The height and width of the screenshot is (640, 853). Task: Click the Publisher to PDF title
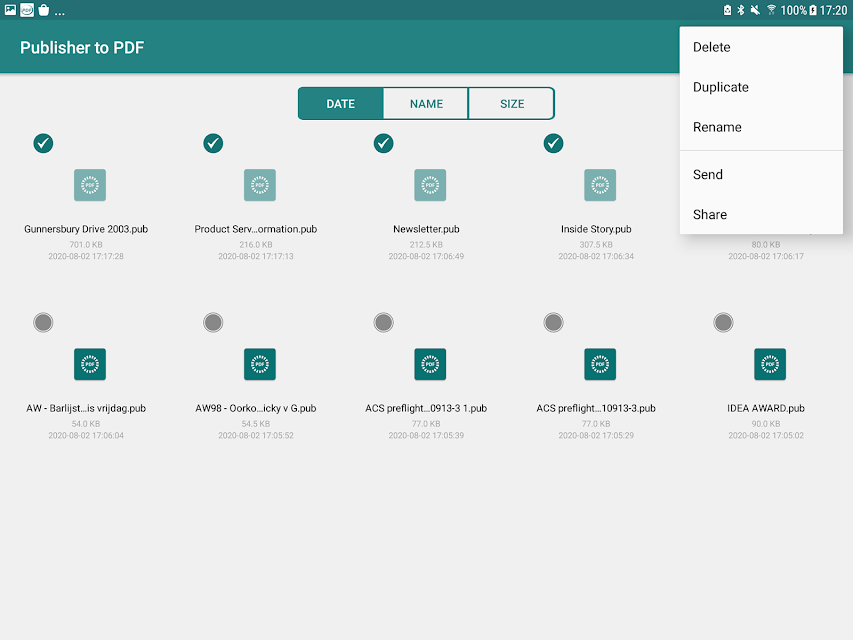[x=82, y=48]
